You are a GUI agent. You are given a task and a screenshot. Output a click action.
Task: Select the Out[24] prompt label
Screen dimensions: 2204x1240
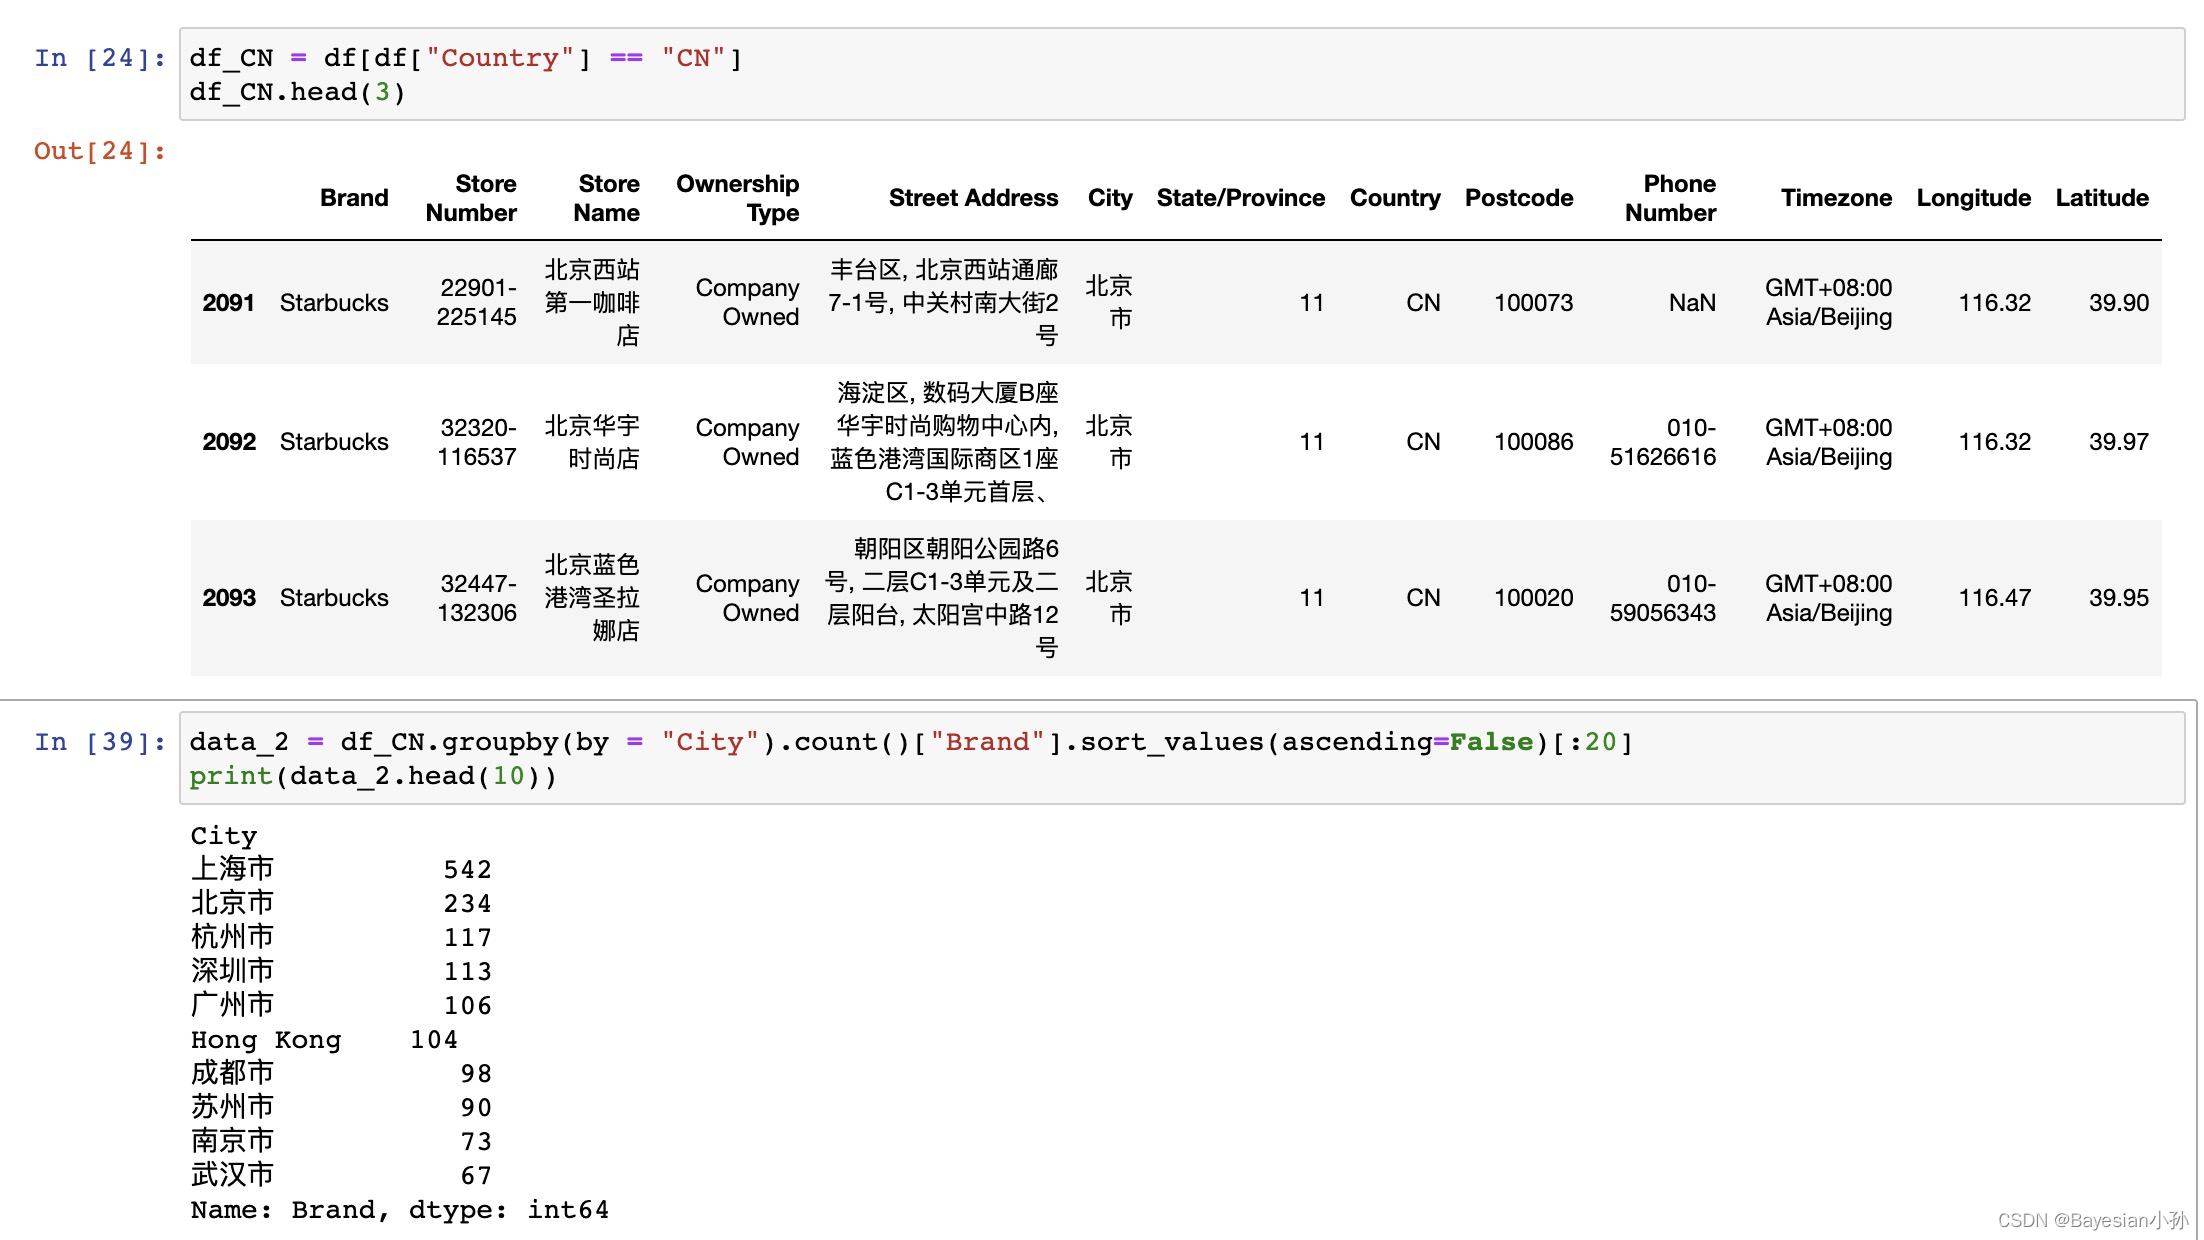(100, 151)
